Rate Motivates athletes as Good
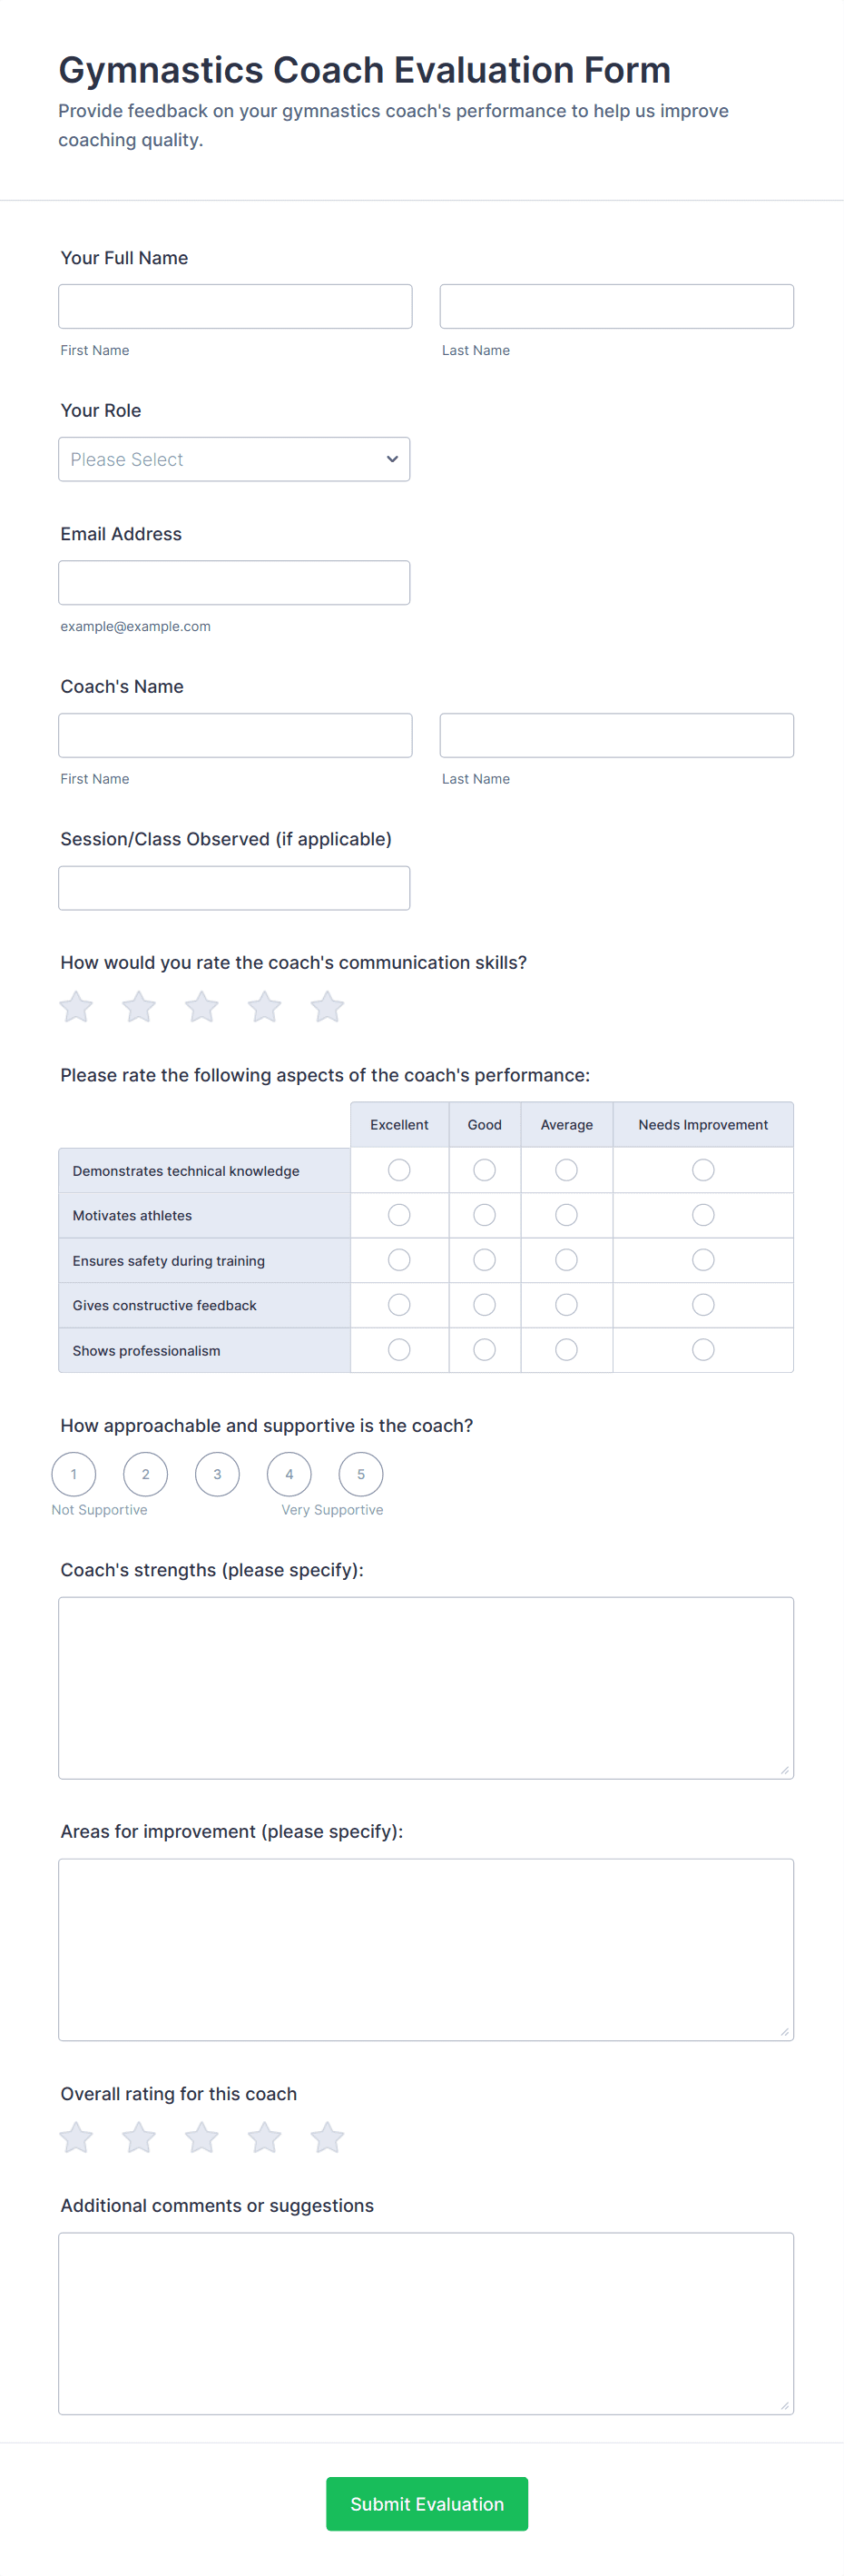The height and width of the screenshot is (2576, 844). 485,1215
